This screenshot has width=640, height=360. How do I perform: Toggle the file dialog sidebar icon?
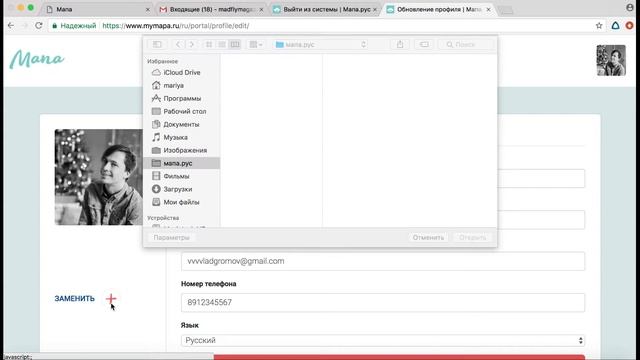[x=157, y=44]
